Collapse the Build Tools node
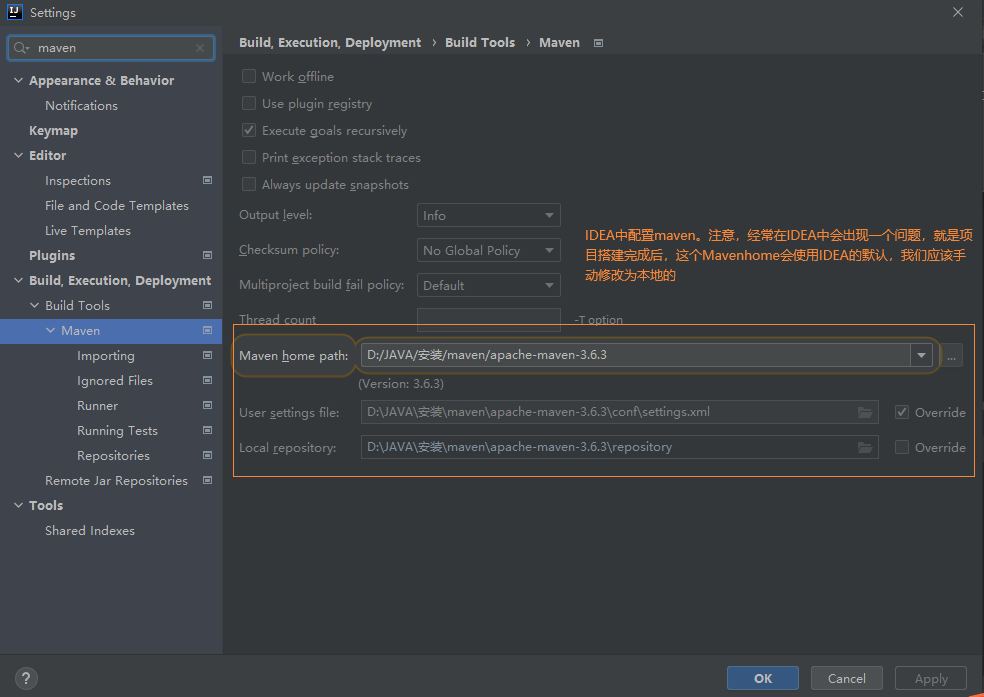This screenshot has width=984, height=697. click(35, 306)
